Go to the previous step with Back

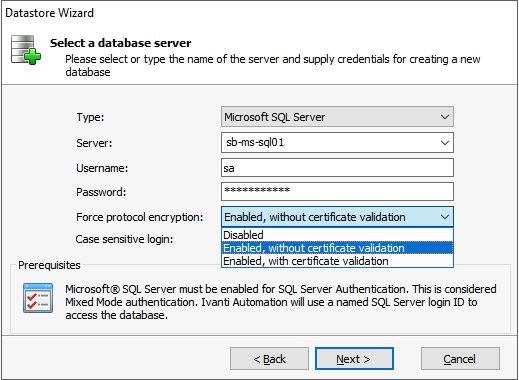[x=269, y=359]
